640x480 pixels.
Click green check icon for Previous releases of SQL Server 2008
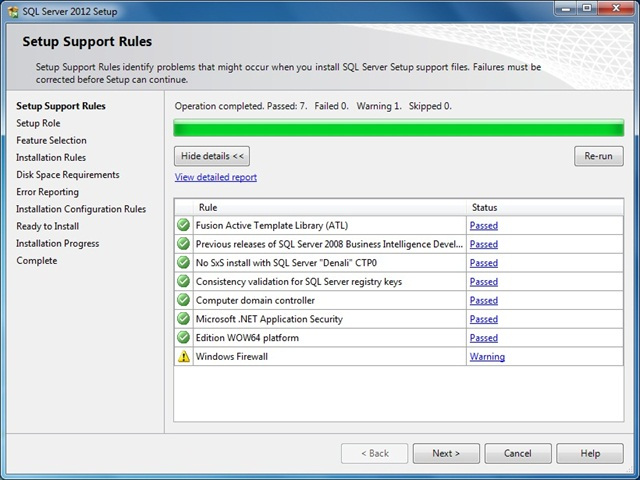point(184,244)
